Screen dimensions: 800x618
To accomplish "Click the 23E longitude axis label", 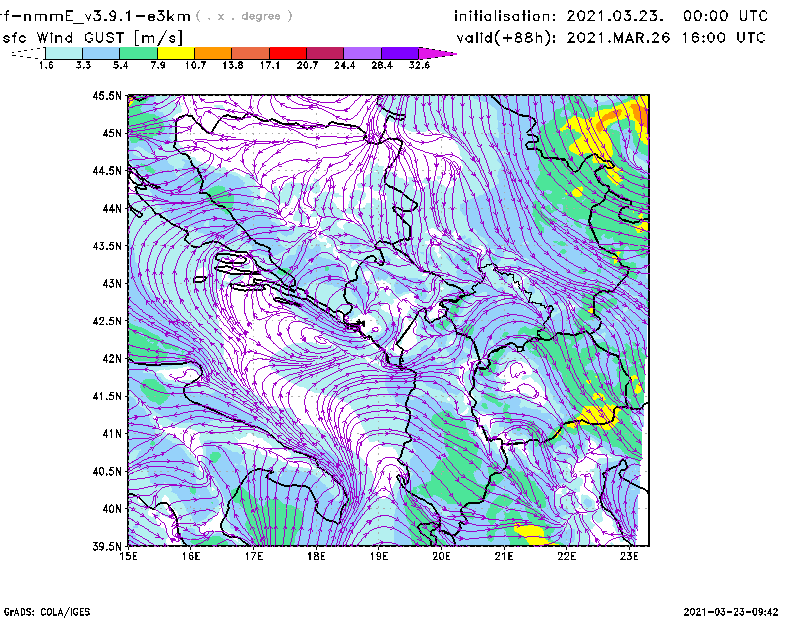I will point(630,557).
